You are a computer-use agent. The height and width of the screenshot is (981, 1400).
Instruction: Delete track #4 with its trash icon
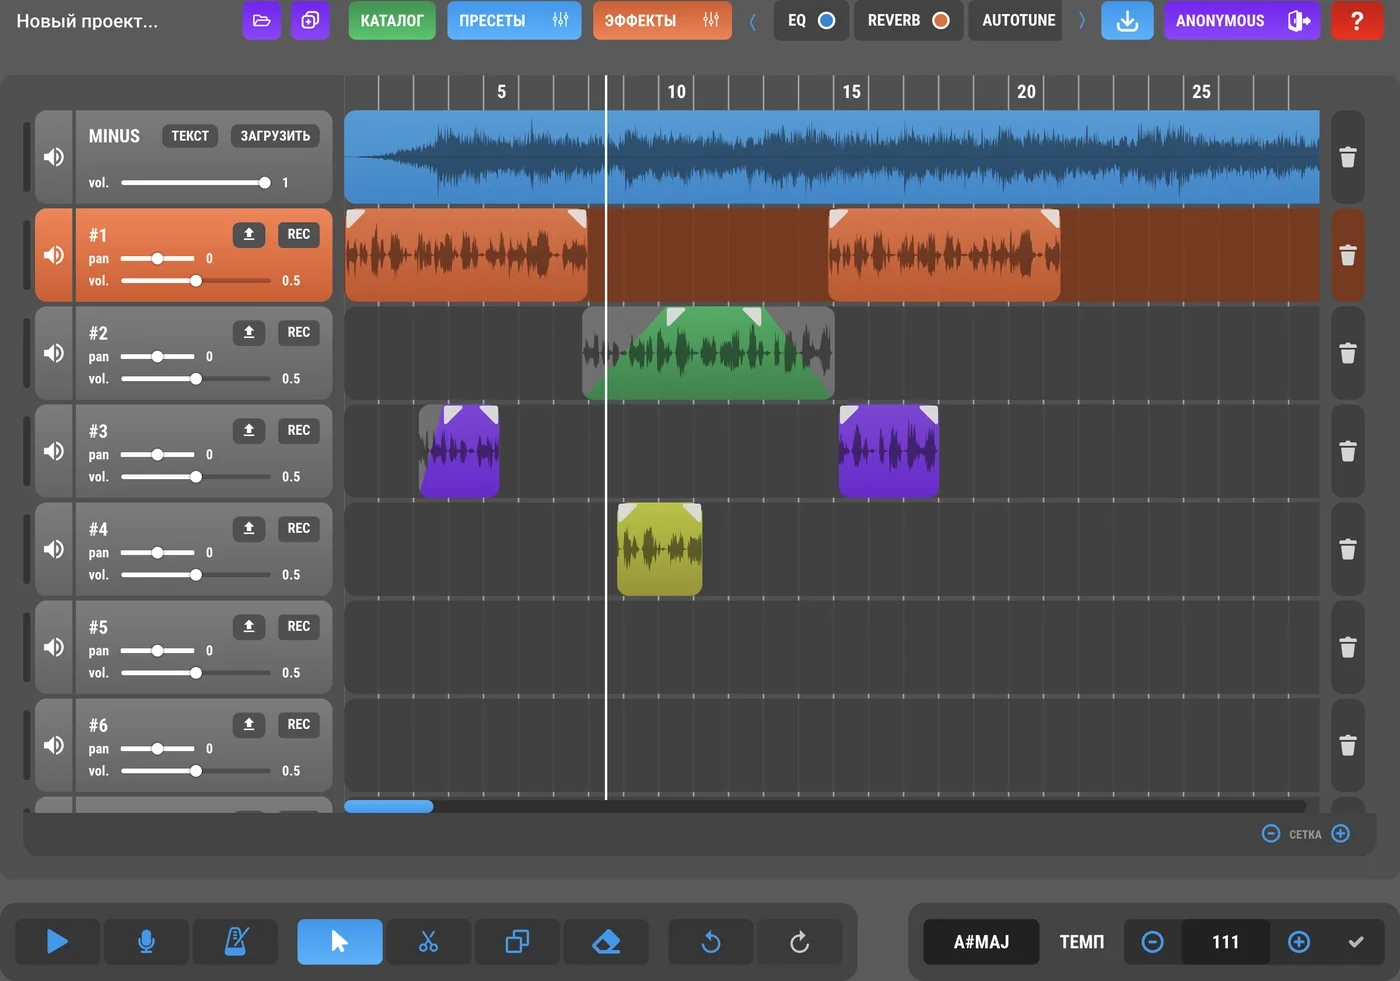pyautogui.click(x=1348, y=549)
